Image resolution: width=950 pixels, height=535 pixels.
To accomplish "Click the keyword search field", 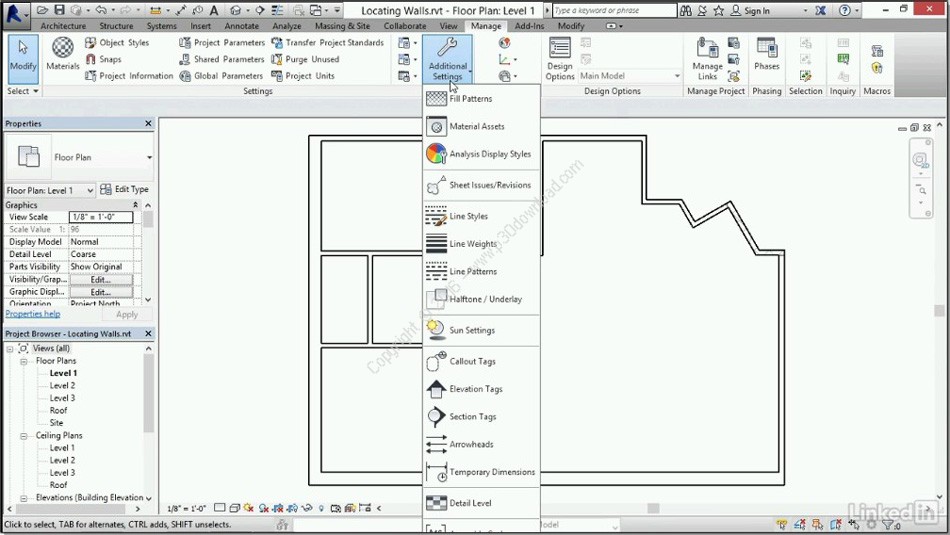I will (x=614, y=10).
